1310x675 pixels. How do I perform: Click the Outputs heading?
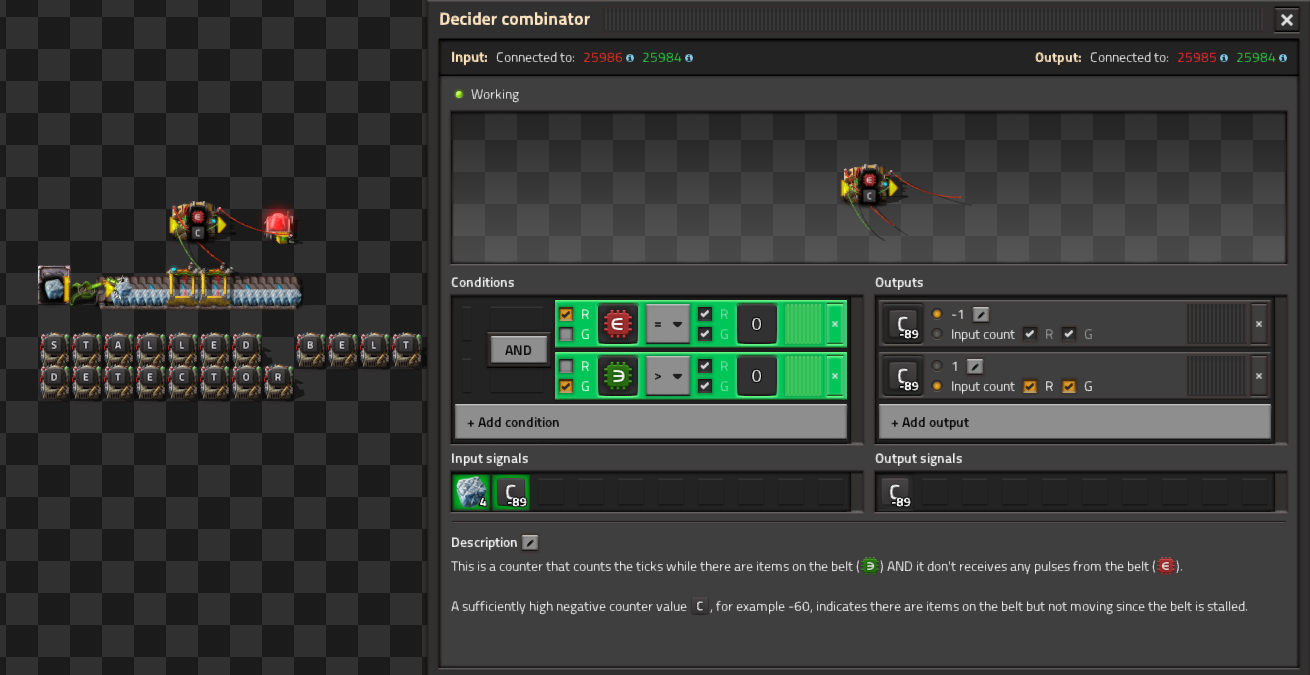coord(899,282)
